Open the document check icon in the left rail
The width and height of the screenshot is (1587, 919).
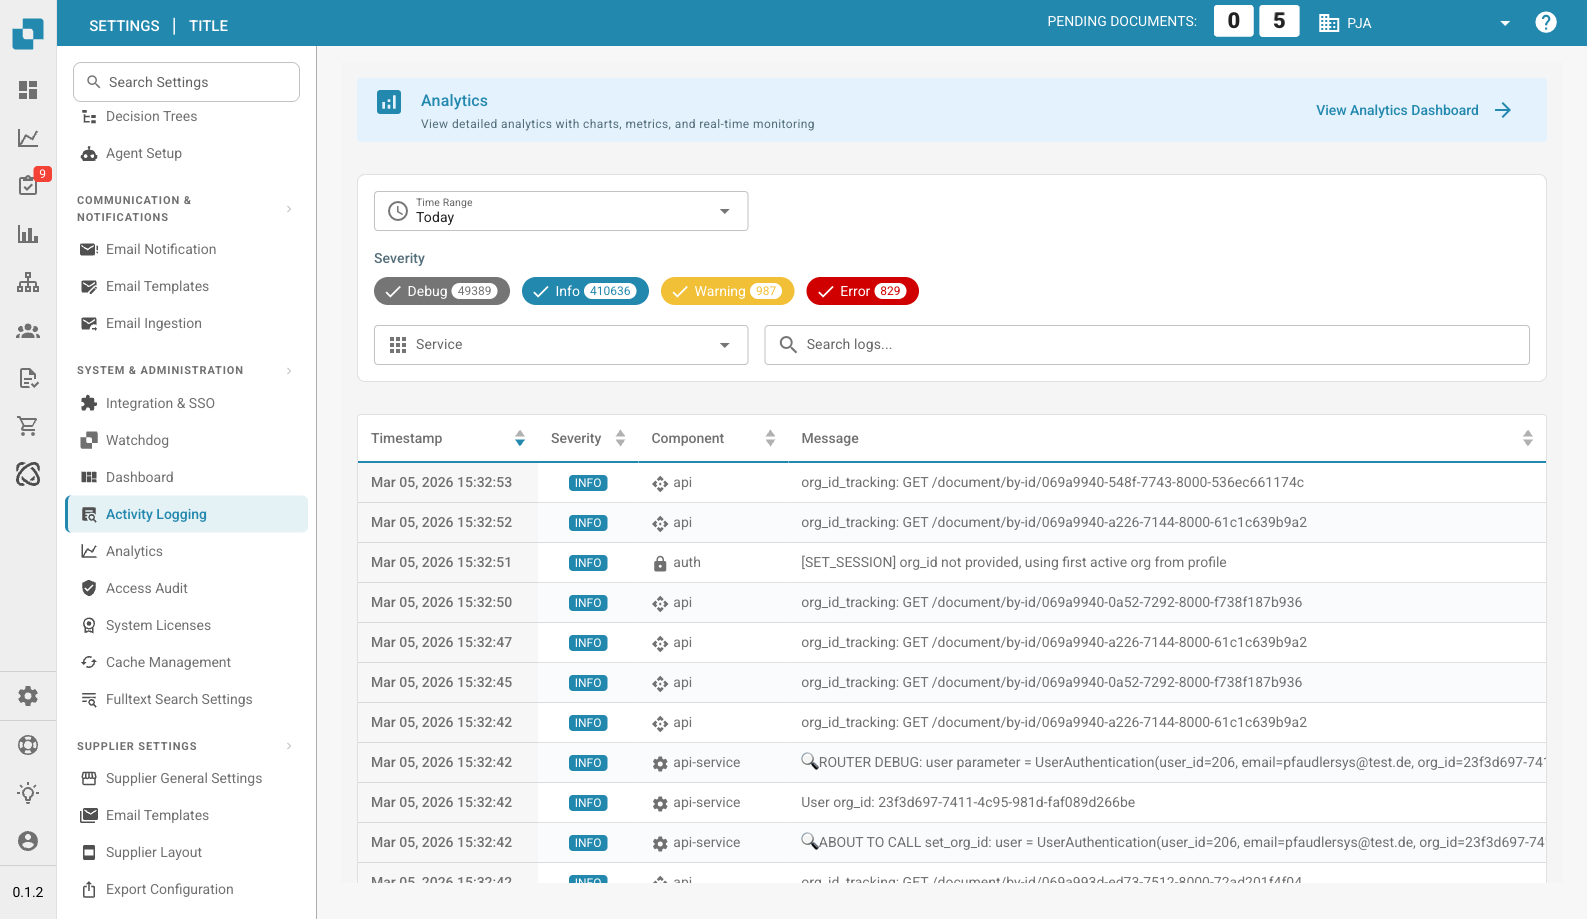pos(28,378)
